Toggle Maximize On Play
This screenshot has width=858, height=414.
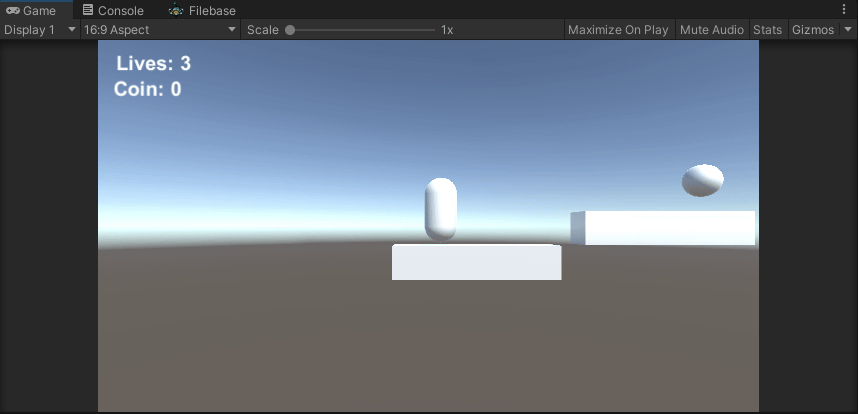coord(618,30)
